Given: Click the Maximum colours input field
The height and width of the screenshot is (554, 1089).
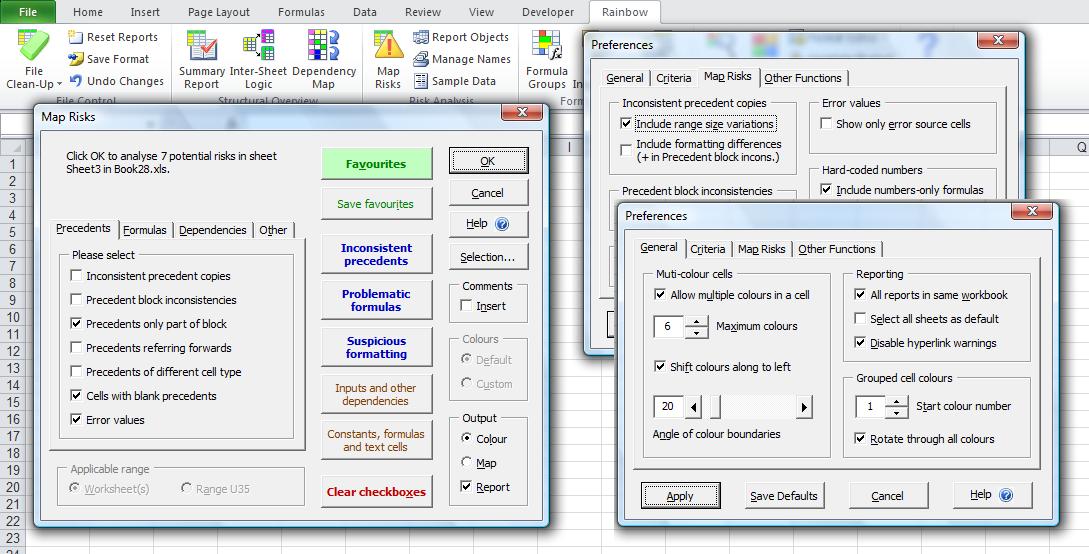Looking at the screenshot, I should (x=669, y=326).
